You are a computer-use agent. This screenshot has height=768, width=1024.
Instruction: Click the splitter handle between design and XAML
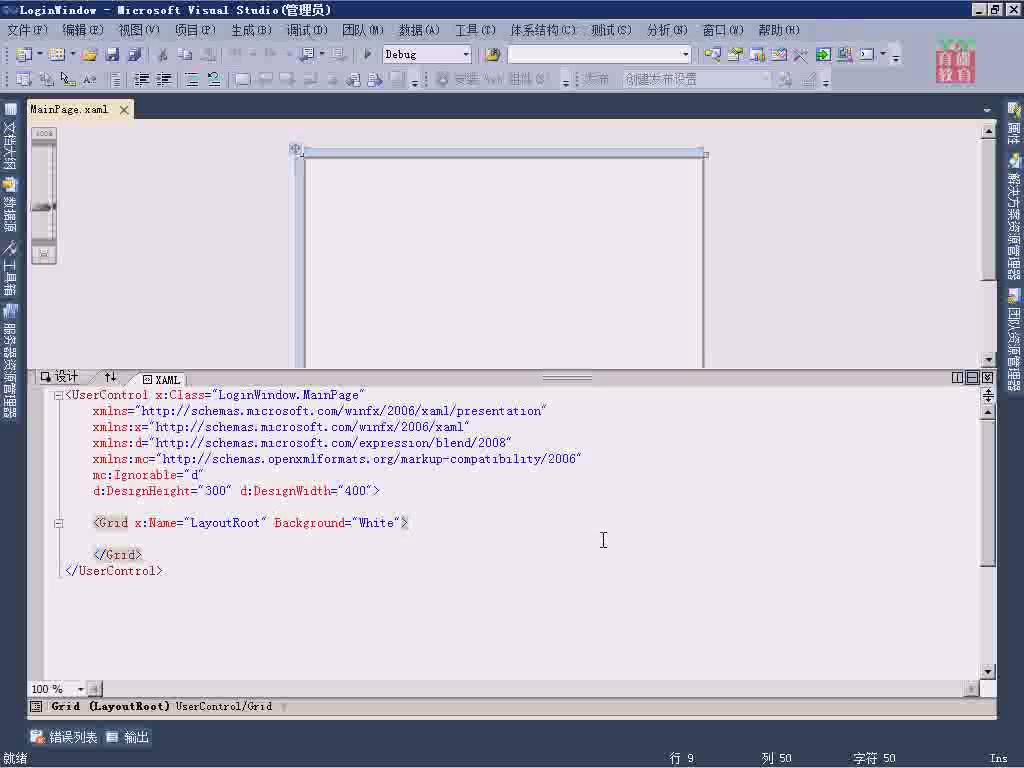pos(567,377)
